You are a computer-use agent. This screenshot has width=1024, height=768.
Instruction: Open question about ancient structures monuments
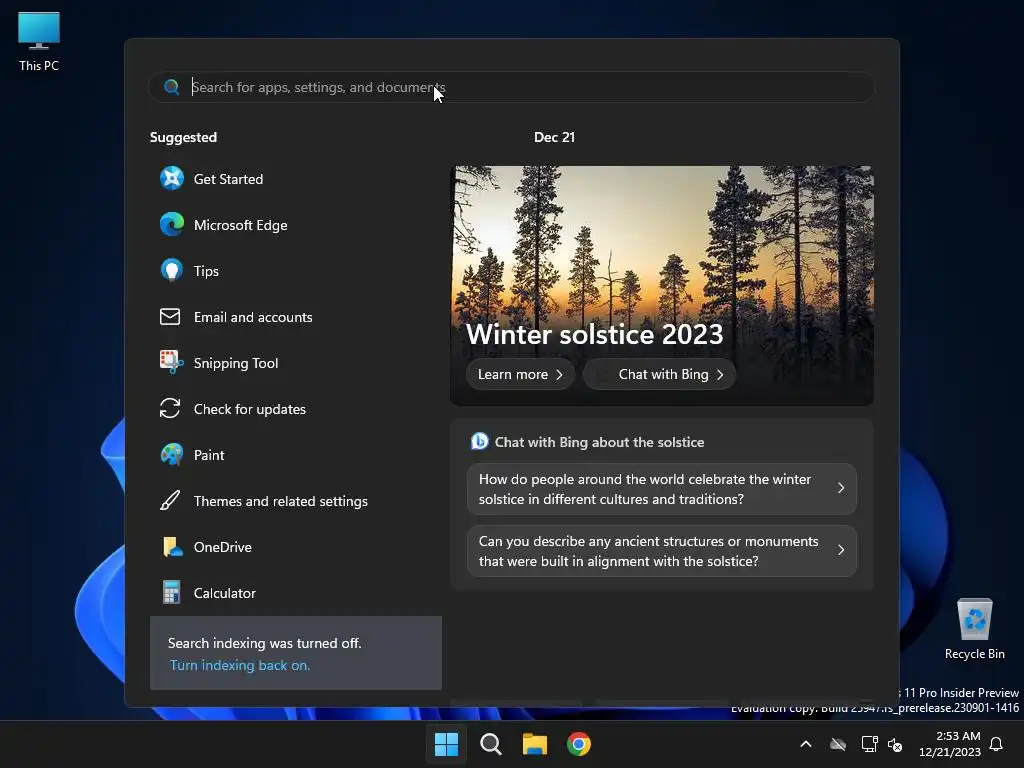click(x=662, y=551)
